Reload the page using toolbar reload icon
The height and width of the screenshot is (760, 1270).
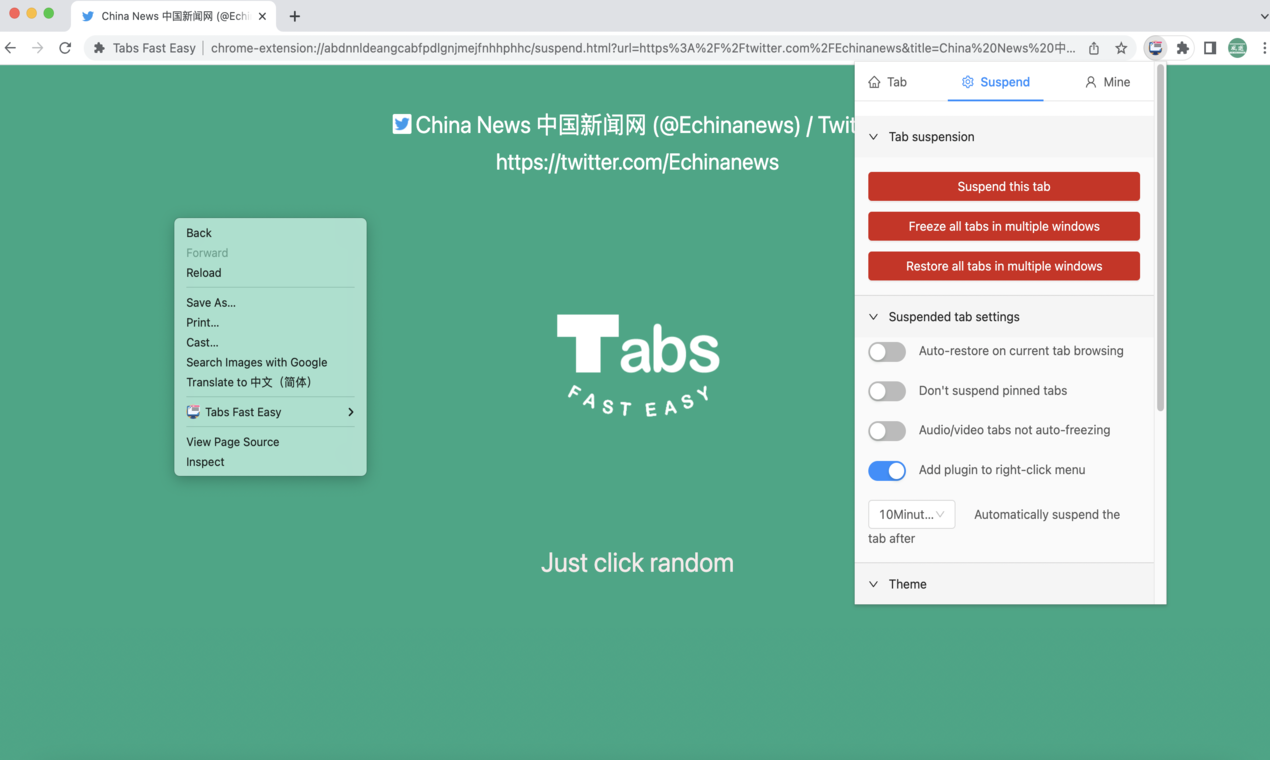coord(65,48)
